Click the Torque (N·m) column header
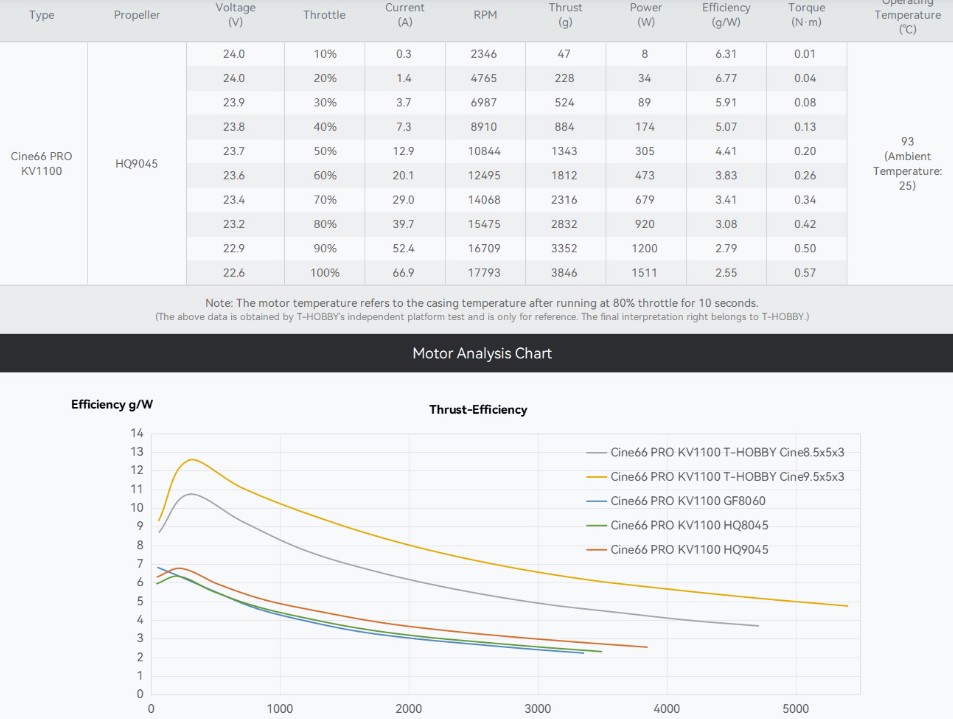953x719 pixels. pos(806,14)
